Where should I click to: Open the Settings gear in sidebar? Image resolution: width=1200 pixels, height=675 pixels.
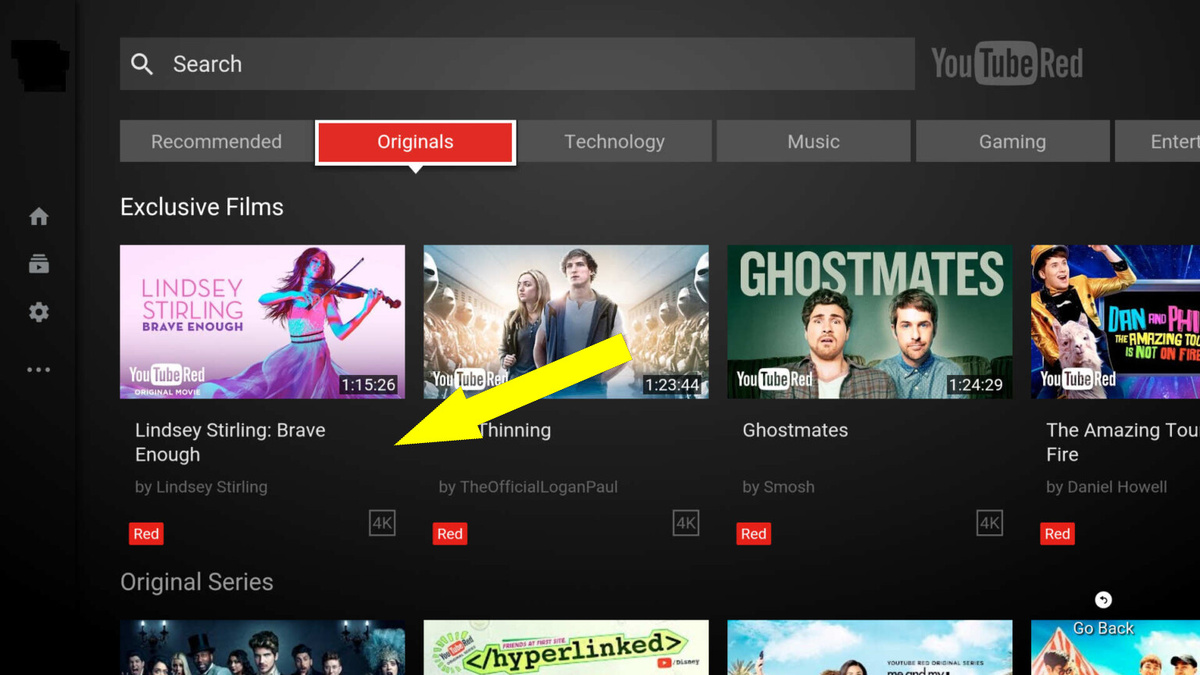39,312
